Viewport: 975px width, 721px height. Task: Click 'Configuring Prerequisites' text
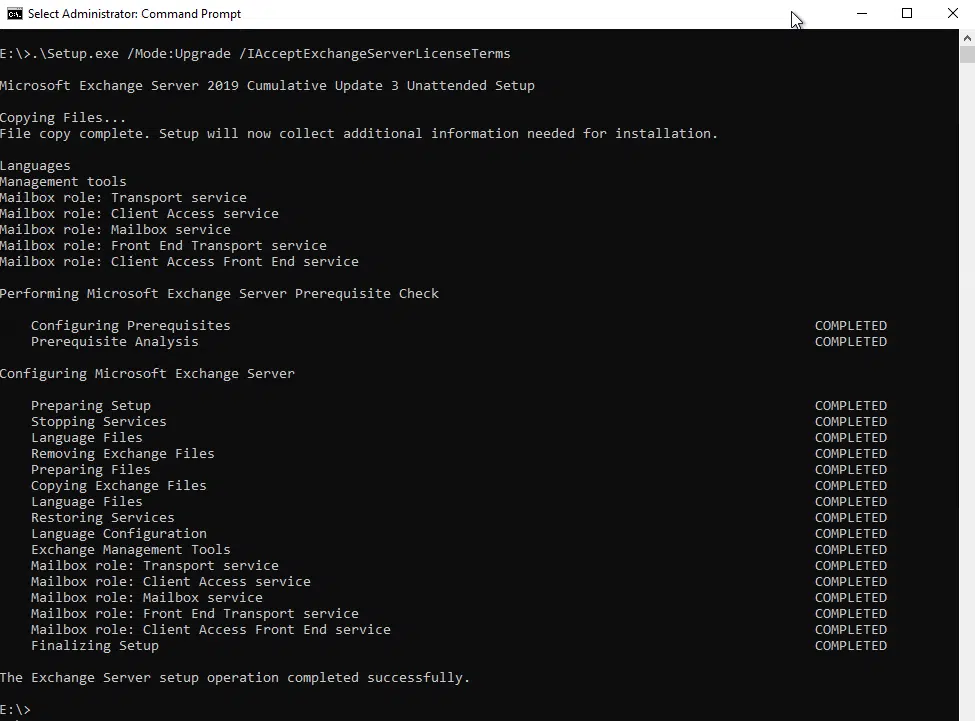click(131, 326)
